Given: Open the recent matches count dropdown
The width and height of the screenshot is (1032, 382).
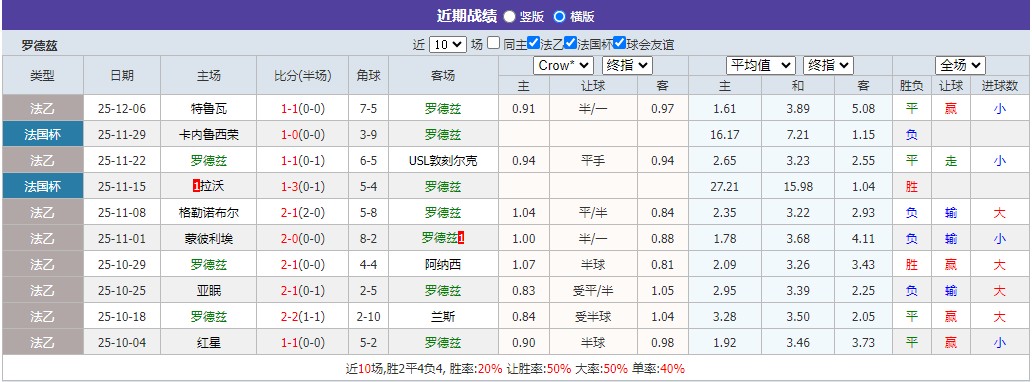Looking at the screenshot, I should click(x=448, y=44).
